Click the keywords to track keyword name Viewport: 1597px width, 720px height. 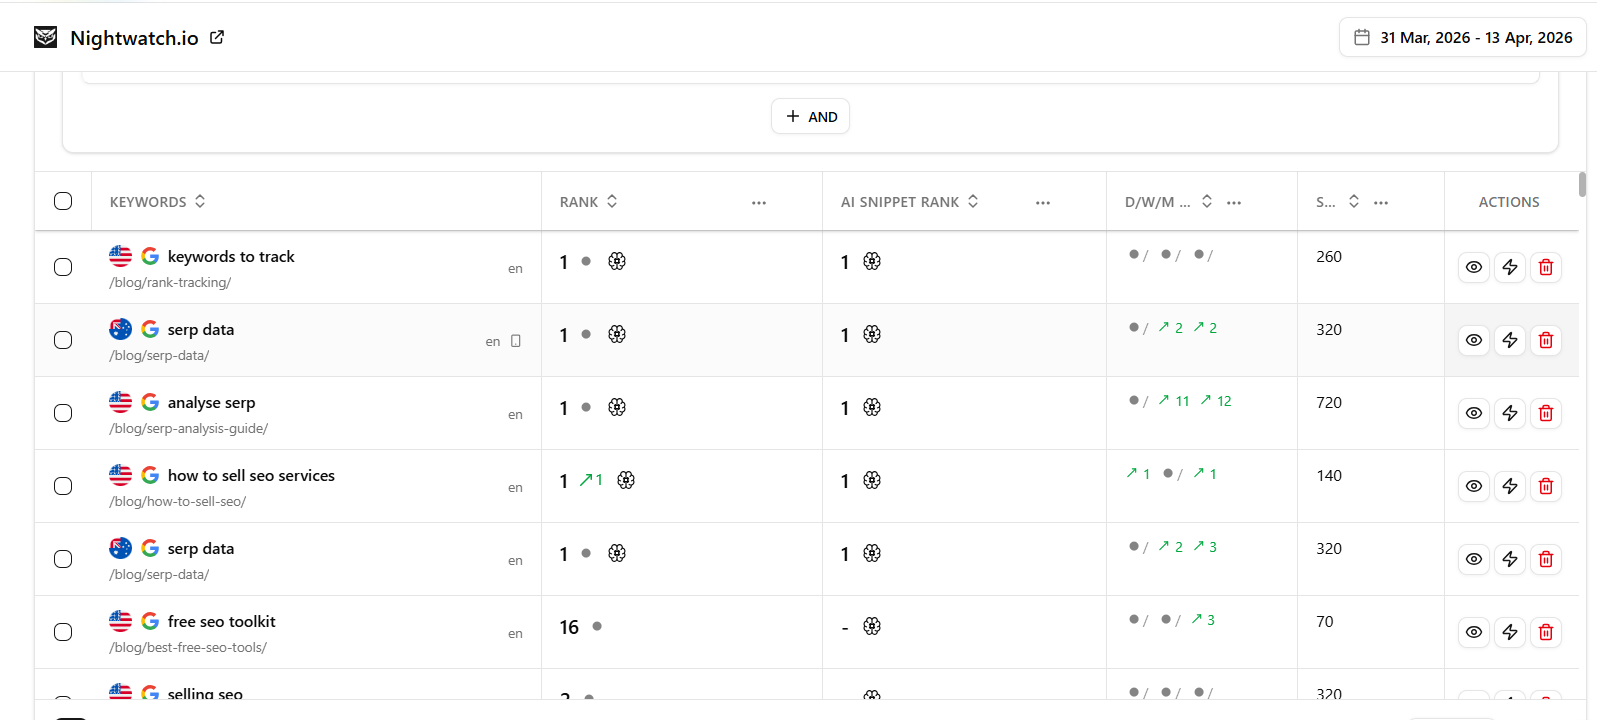coord(231,257)
